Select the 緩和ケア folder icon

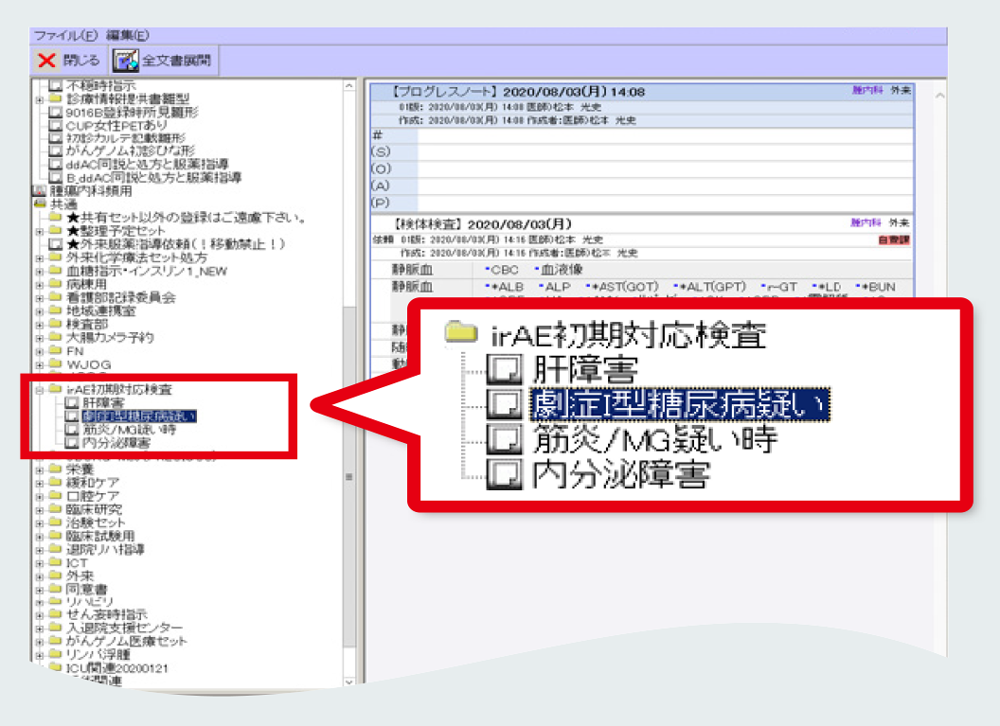pyautogui.click(x=55, y=482)
